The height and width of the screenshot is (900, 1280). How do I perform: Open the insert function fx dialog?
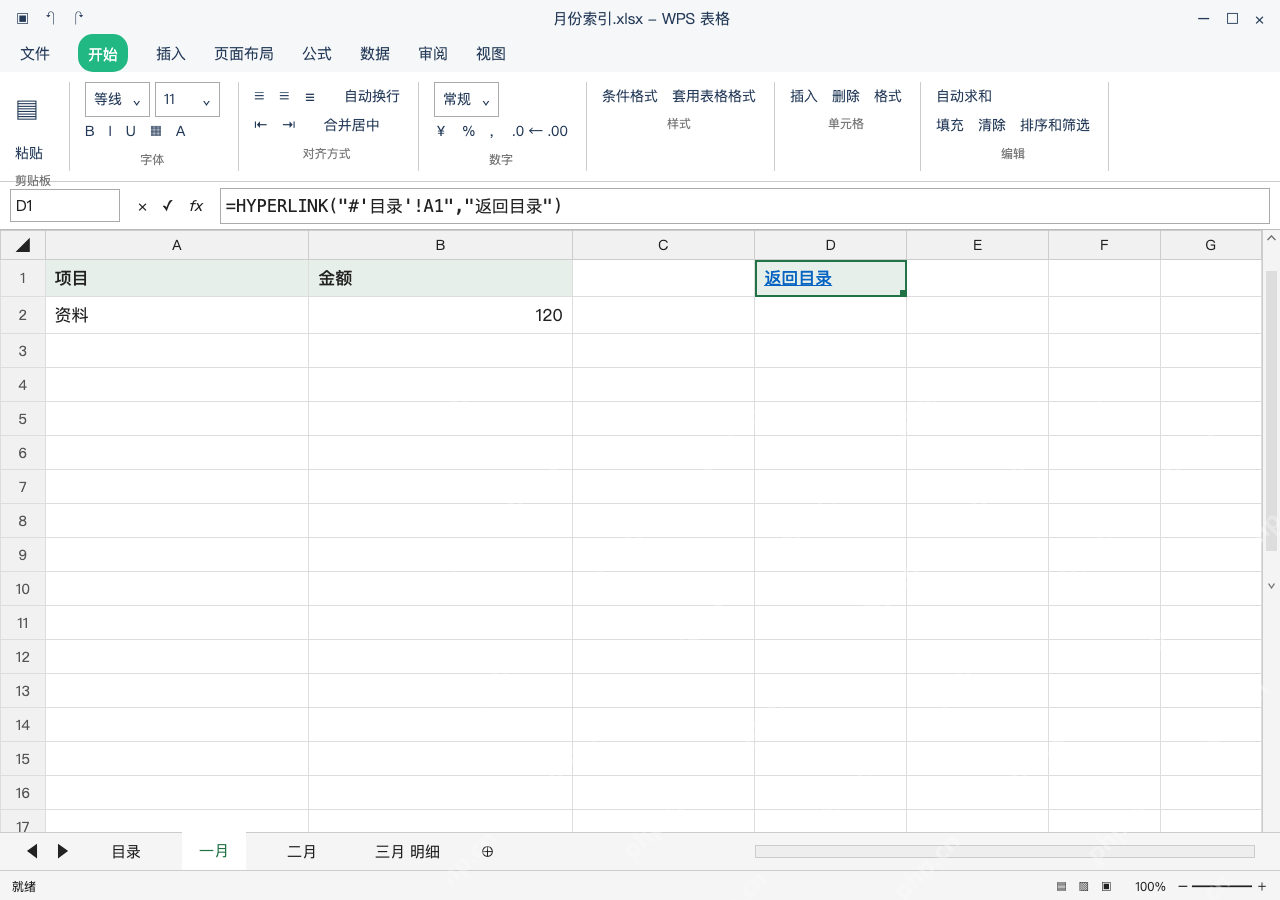click(196, 206)
